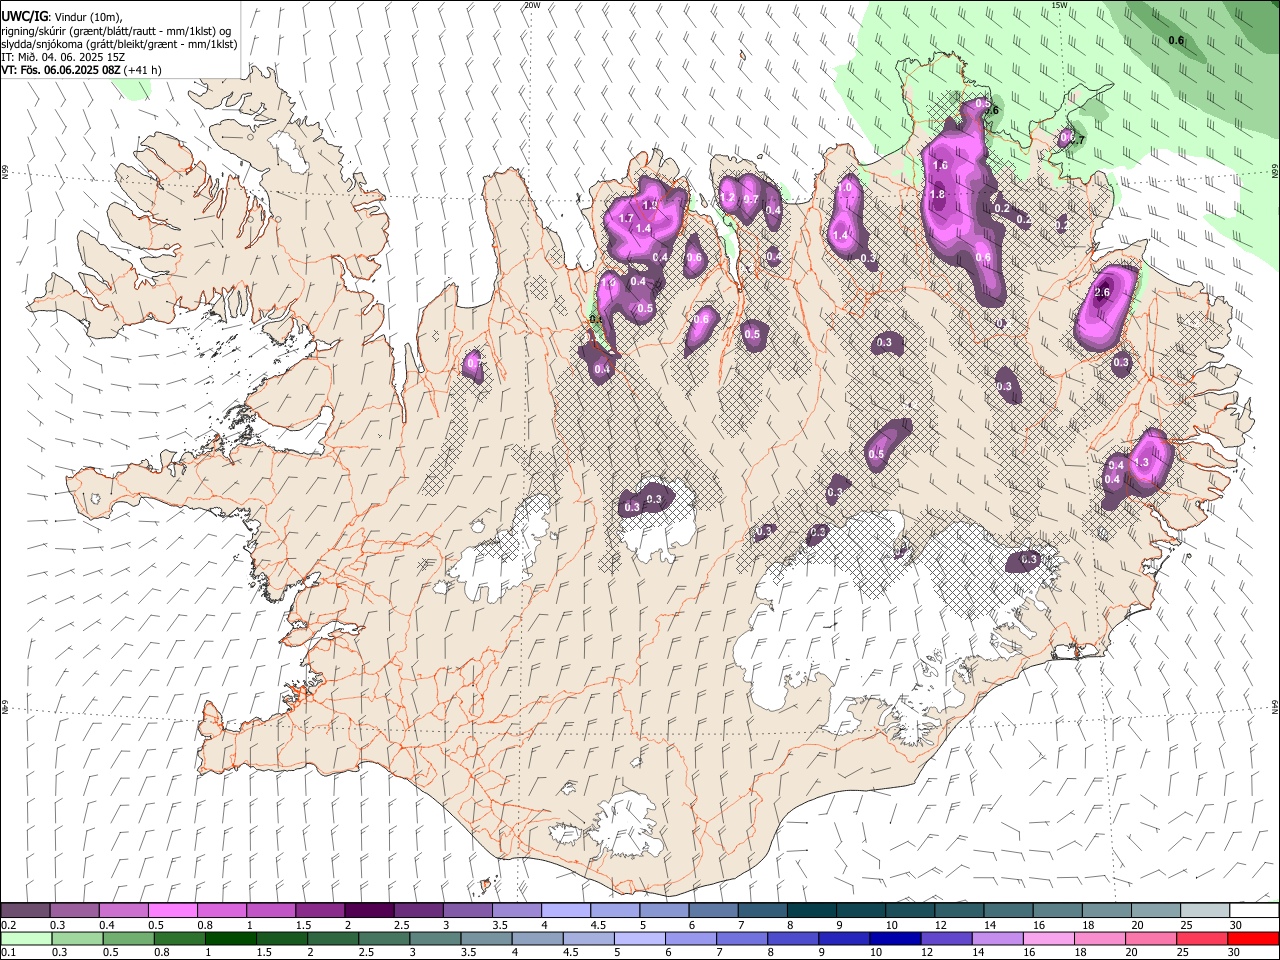Pick lower scale swatch between 20 and 25
1280x960 pixels.
(1150, 939)
